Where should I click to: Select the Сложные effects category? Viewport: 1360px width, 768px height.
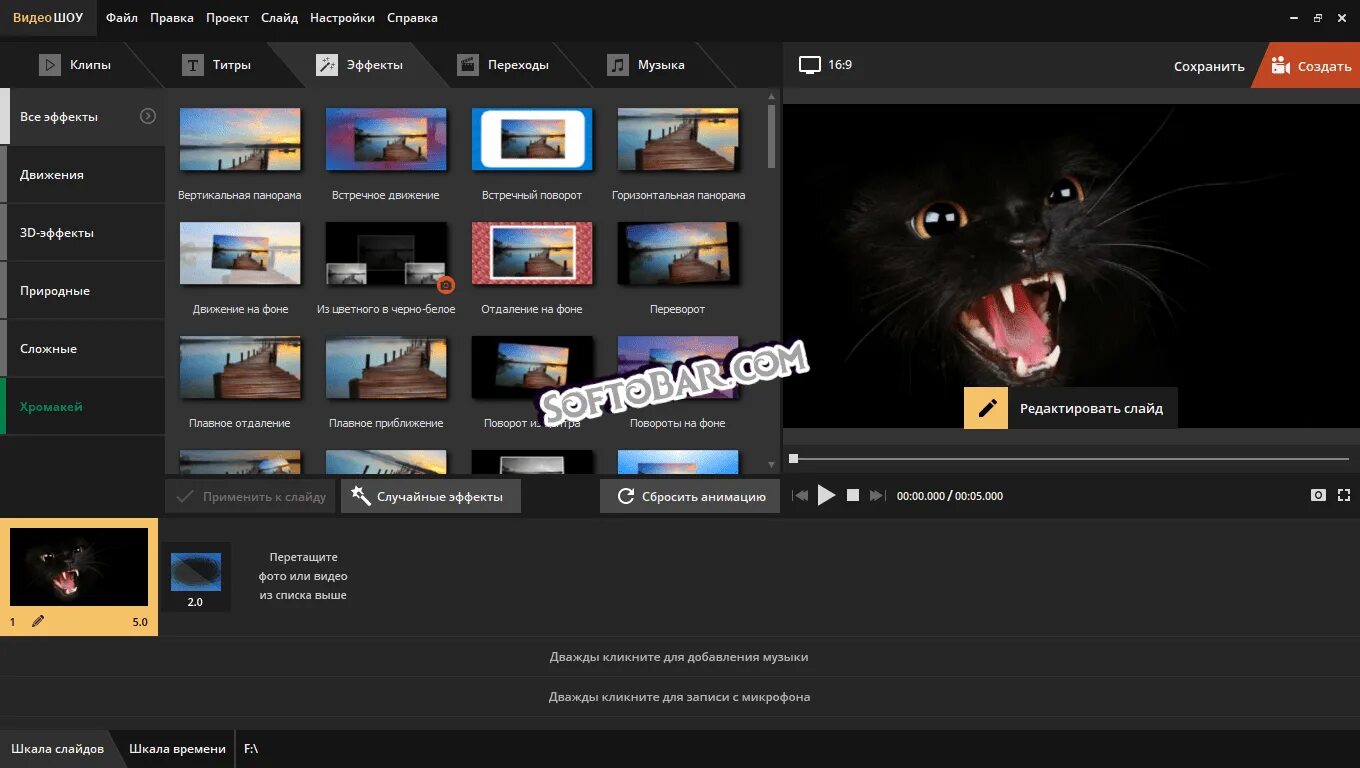coord(83,349)
